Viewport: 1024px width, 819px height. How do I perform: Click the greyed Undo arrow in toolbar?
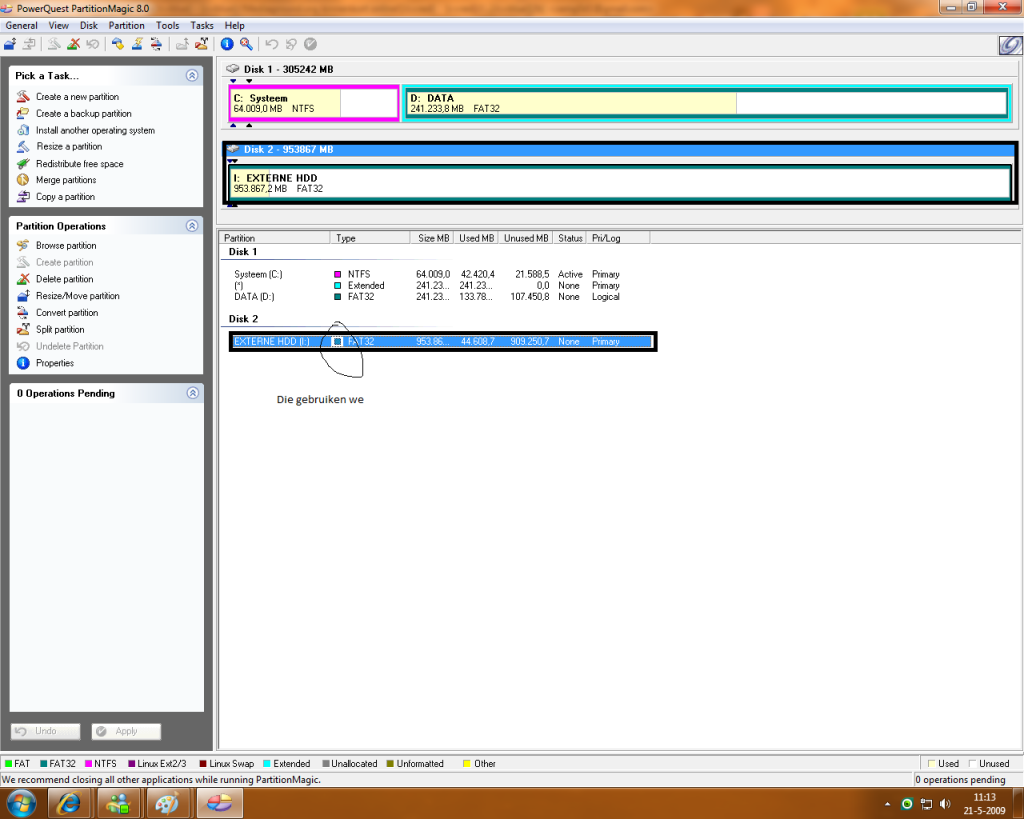click(272, 44)
